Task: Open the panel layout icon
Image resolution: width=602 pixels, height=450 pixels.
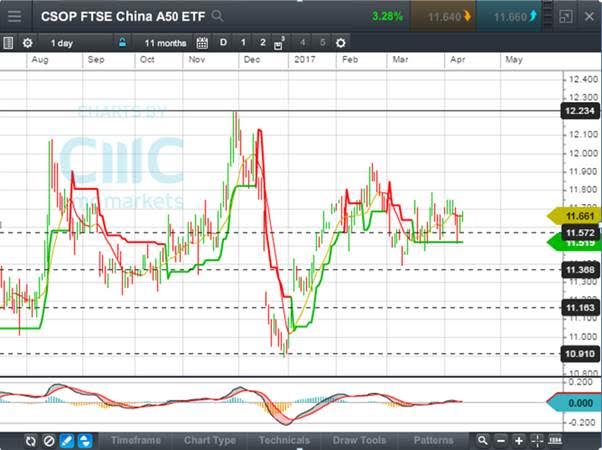Action: click(x=8, y=43)
